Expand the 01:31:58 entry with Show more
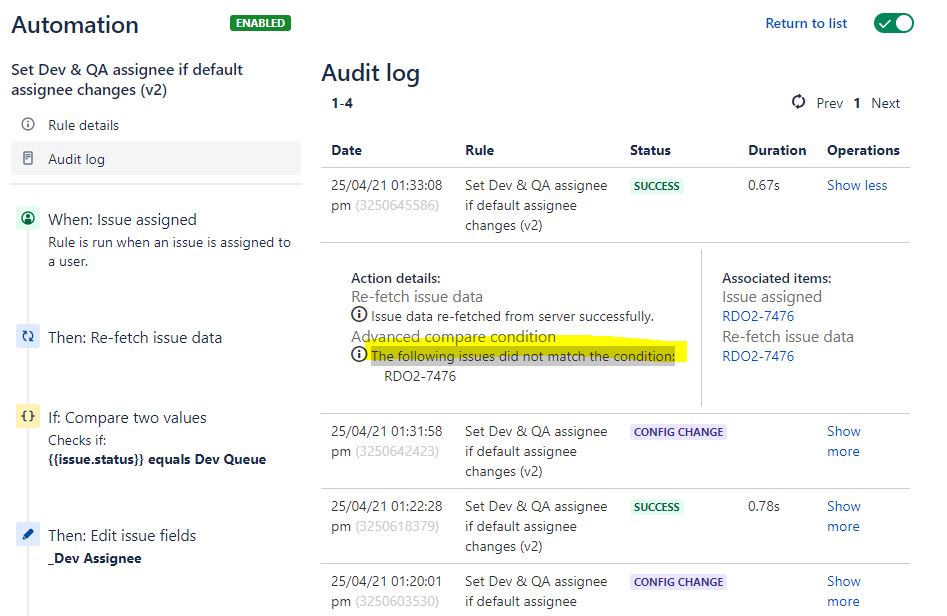 coord(843,441)
